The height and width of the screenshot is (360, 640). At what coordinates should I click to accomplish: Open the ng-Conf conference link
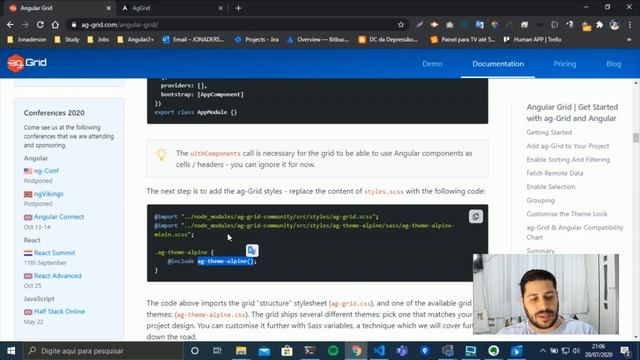point(46,171)
